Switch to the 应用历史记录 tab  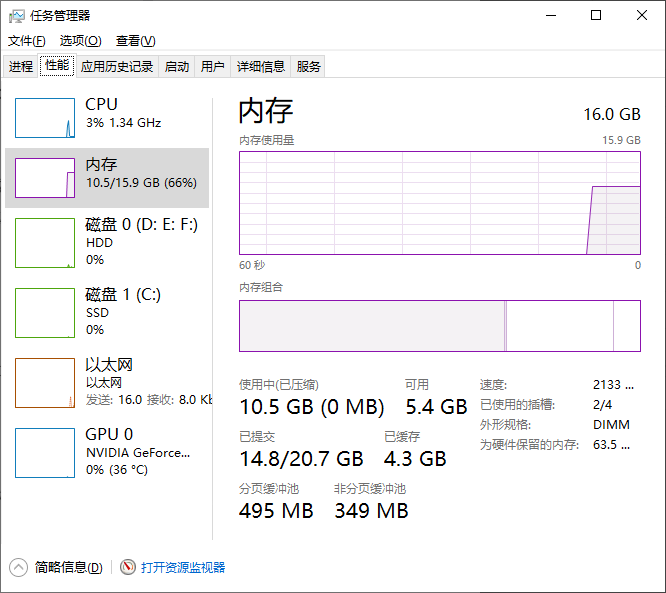point(117,67)
